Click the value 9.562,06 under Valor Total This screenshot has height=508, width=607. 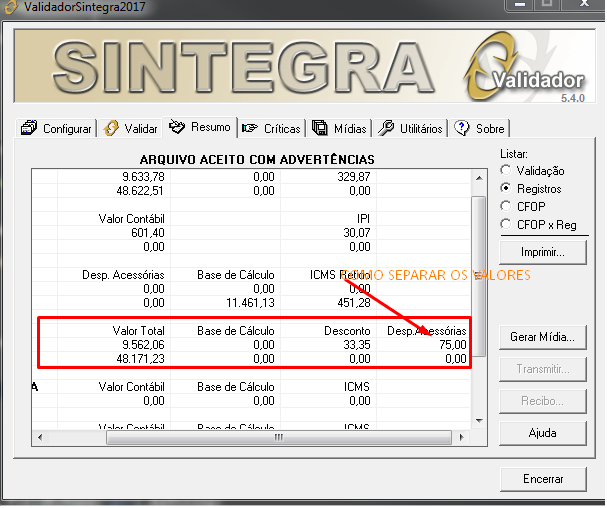[143, 345]
